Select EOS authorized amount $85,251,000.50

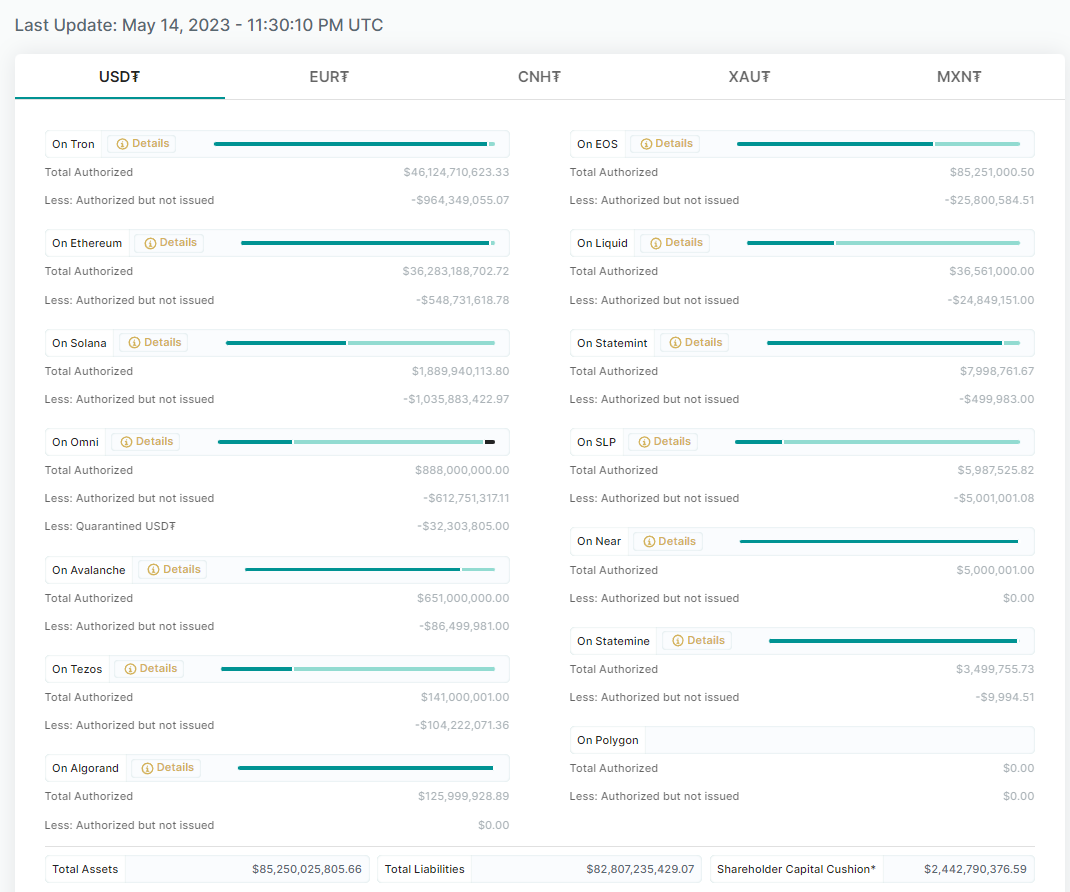pos(992,173)
